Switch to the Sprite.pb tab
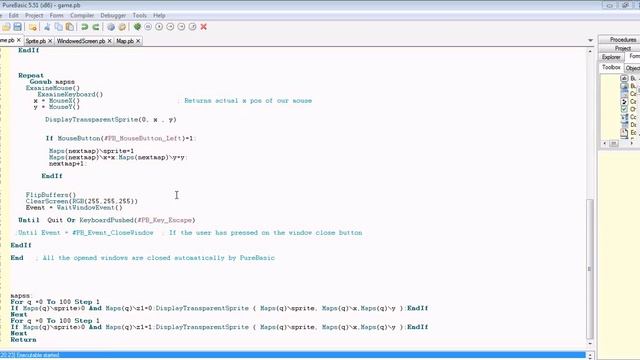640x360 pixels. pos(36,41)
